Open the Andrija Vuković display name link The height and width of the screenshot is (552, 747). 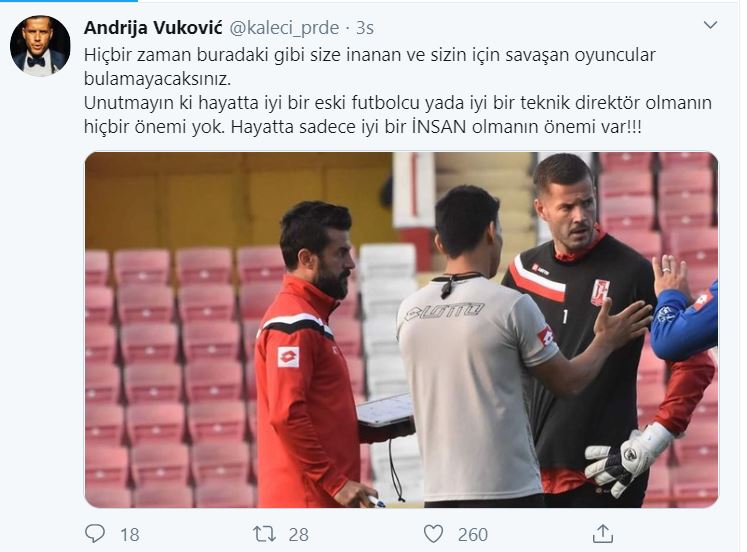[153, 28]
